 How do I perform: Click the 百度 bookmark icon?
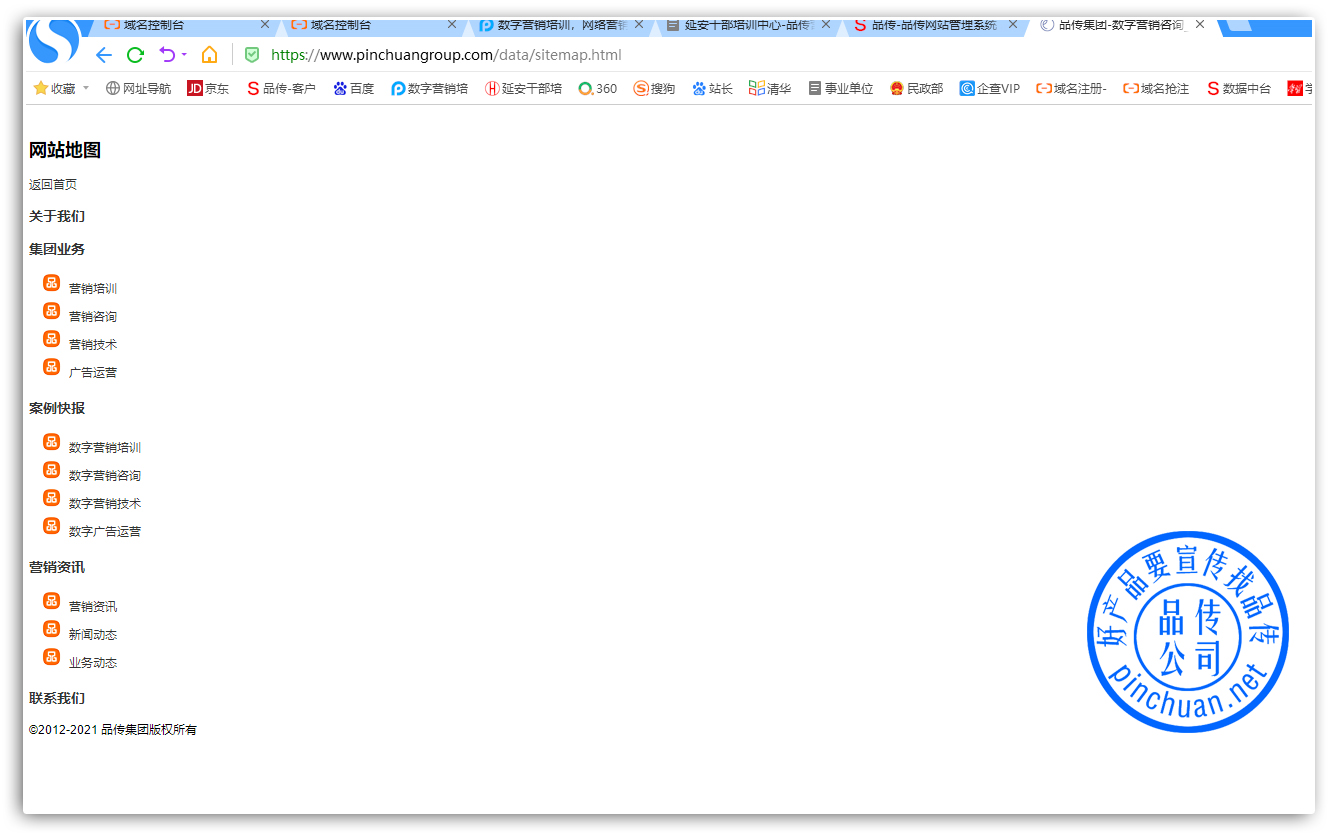(x=340, y=88)
